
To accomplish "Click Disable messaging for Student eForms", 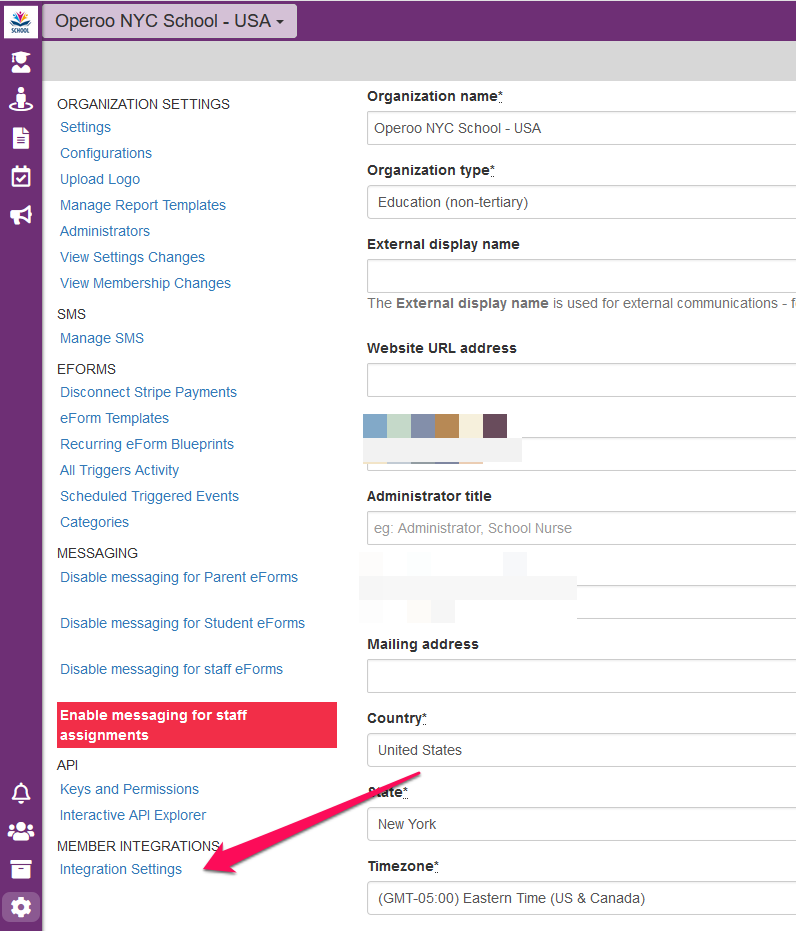I will (182, 623).
